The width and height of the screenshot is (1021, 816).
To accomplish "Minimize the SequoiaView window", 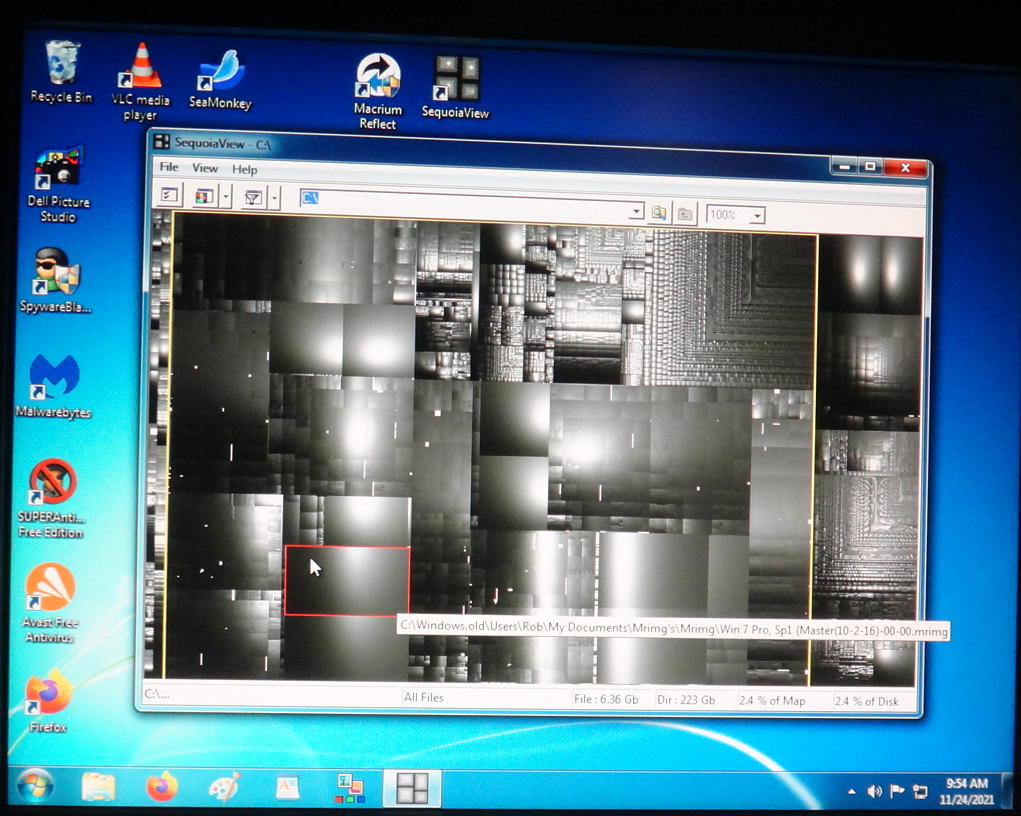I will pyautogui.click(x=845, y=167).
